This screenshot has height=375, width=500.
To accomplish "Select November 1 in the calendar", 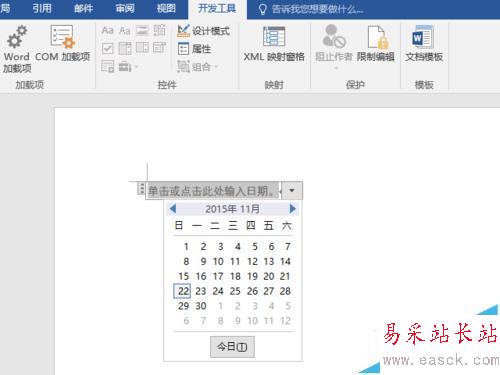I will [x=186, y=247].
